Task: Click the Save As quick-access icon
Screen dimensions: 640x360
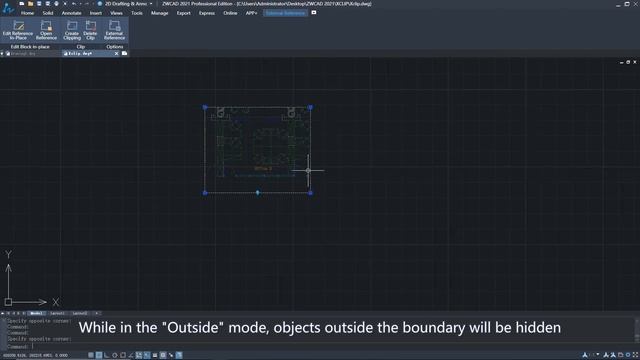Action: [48, 4]
